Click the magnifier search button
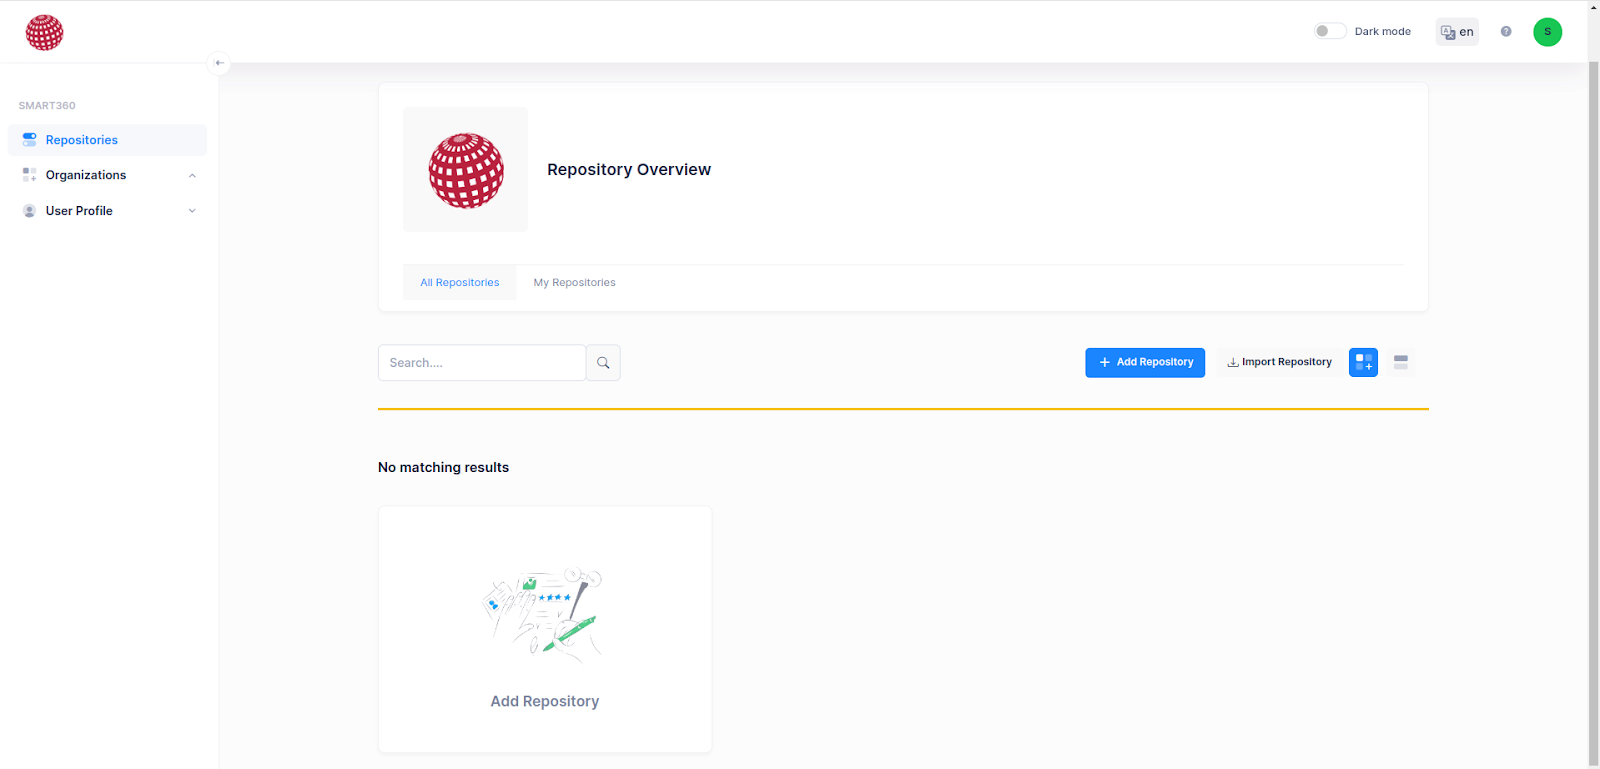The image size is (1600, 769). [x=603, y=363]
